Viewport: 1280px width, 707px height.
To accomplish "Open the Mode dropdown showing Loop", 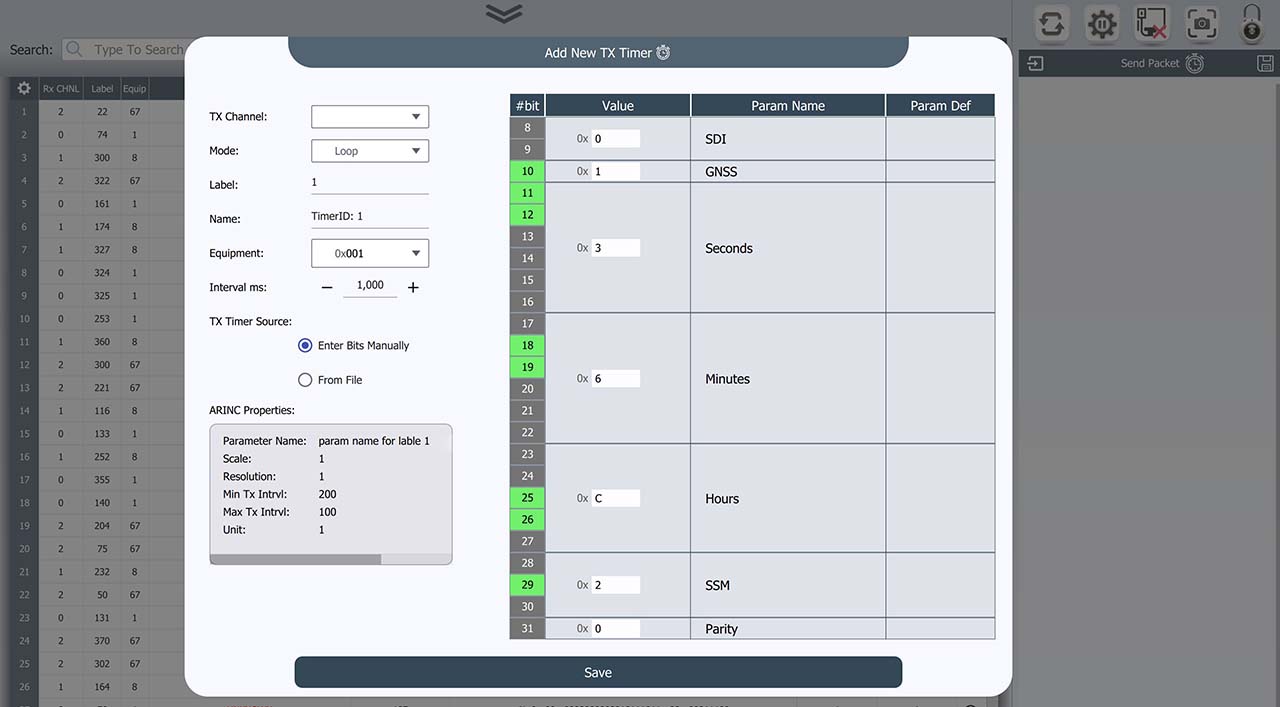I will (x=370, y=151).
